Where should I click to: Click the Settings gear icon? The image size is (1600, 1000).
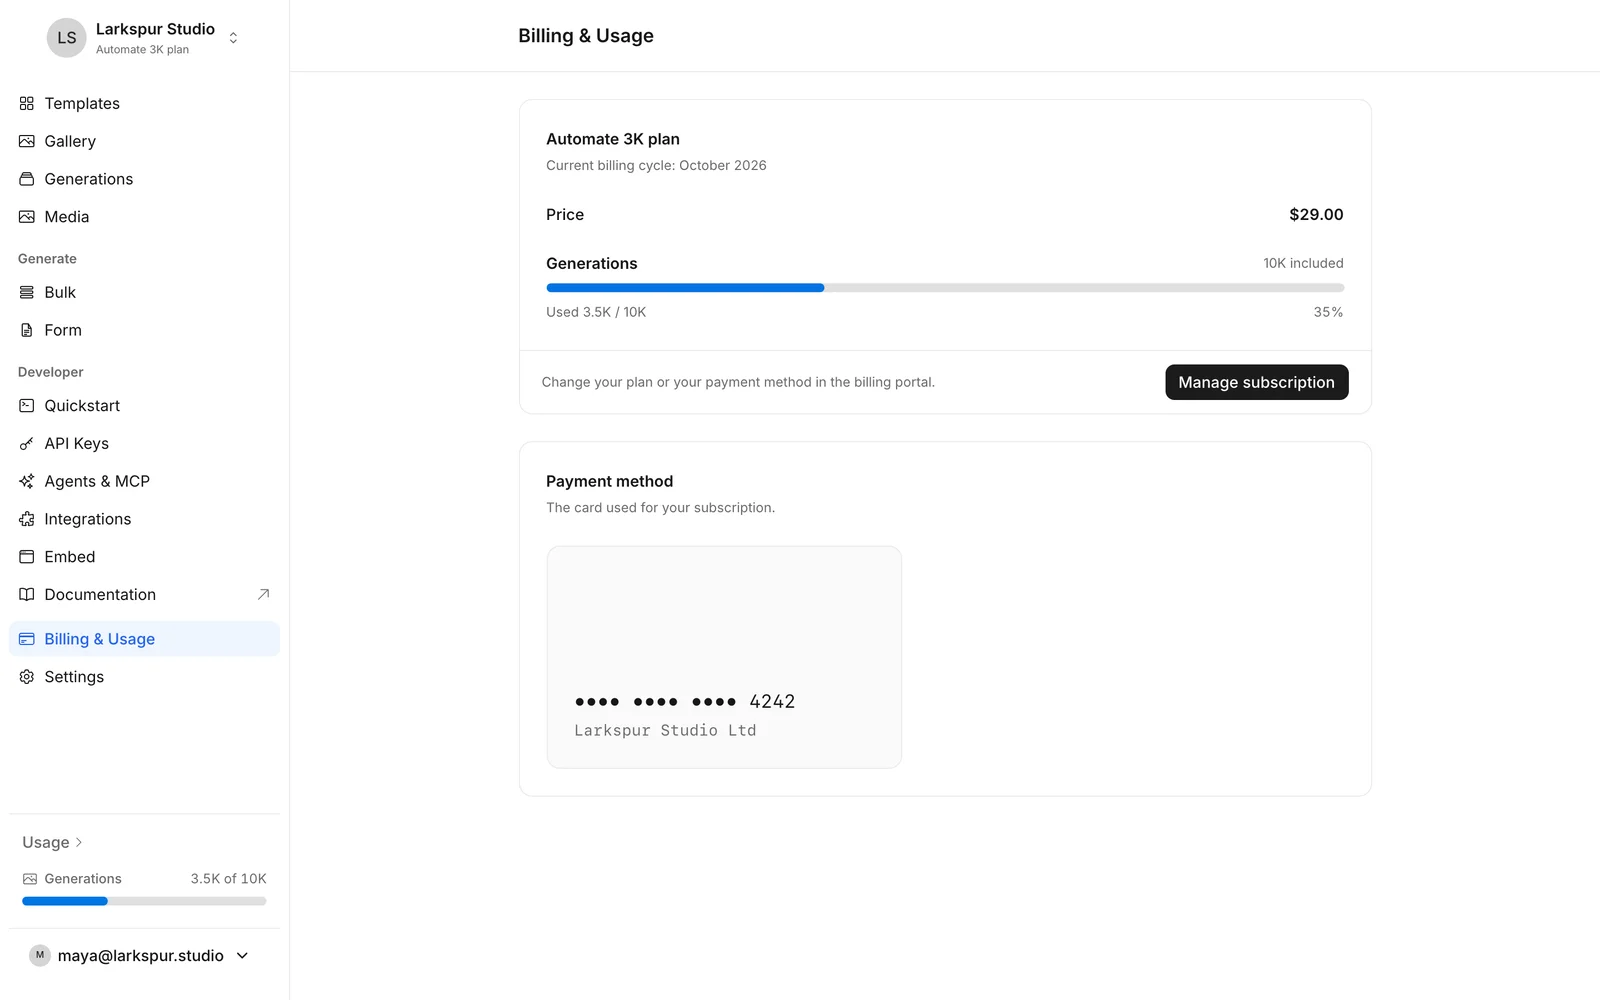click(x=27, y=677)
